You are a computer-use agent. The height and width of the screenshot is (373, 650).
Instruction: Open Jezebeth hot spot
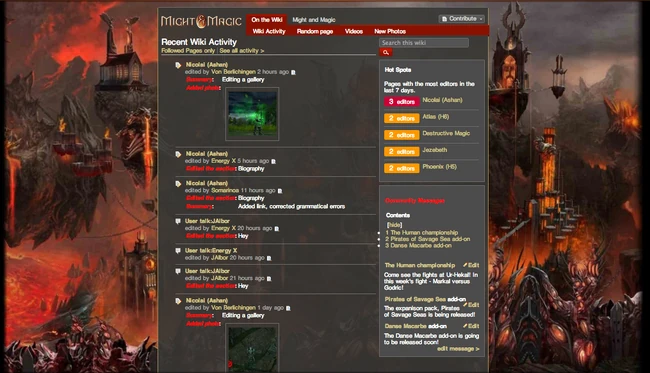434,150
